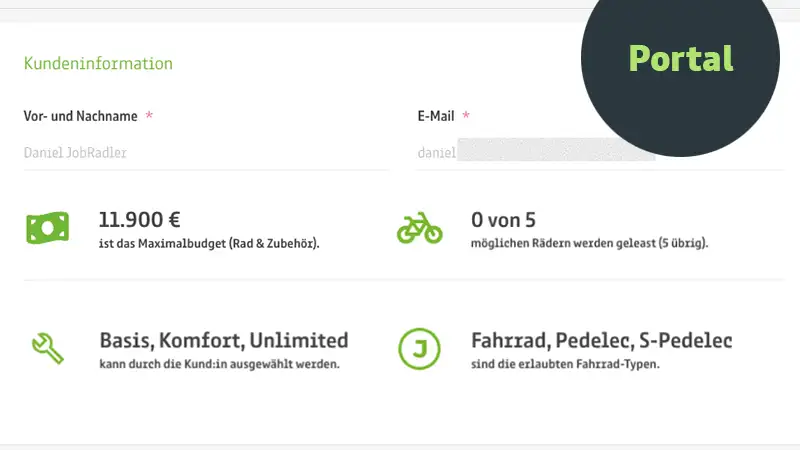Click the 'ist das Maximalbudget' description text

[x=209, y=243]
